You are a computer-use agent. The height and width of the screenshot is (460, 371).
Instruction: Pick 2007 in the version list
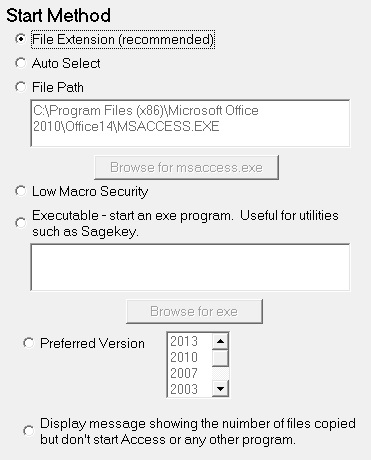tap(184, 373)
